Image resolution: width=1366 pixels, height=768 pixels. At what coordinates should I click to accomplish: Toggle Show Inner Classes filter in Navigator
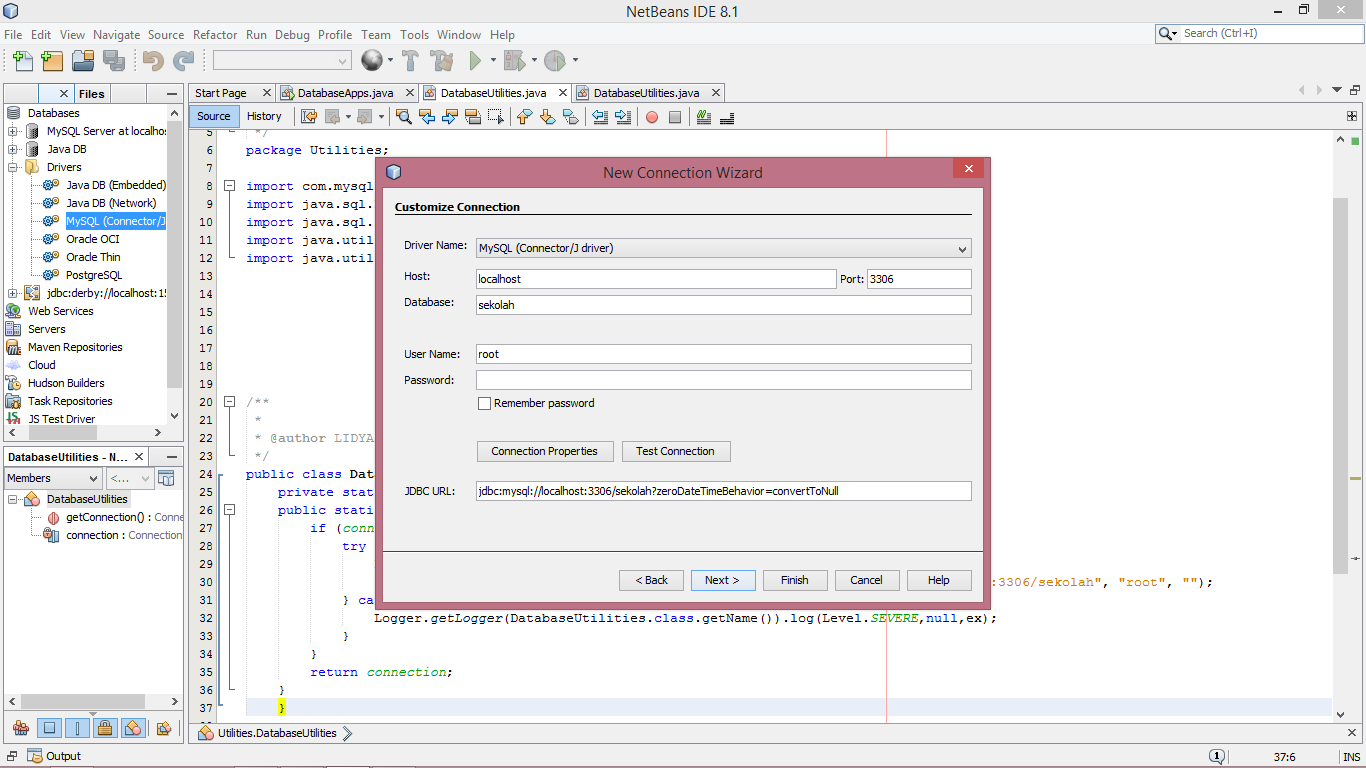pos(133,728)
